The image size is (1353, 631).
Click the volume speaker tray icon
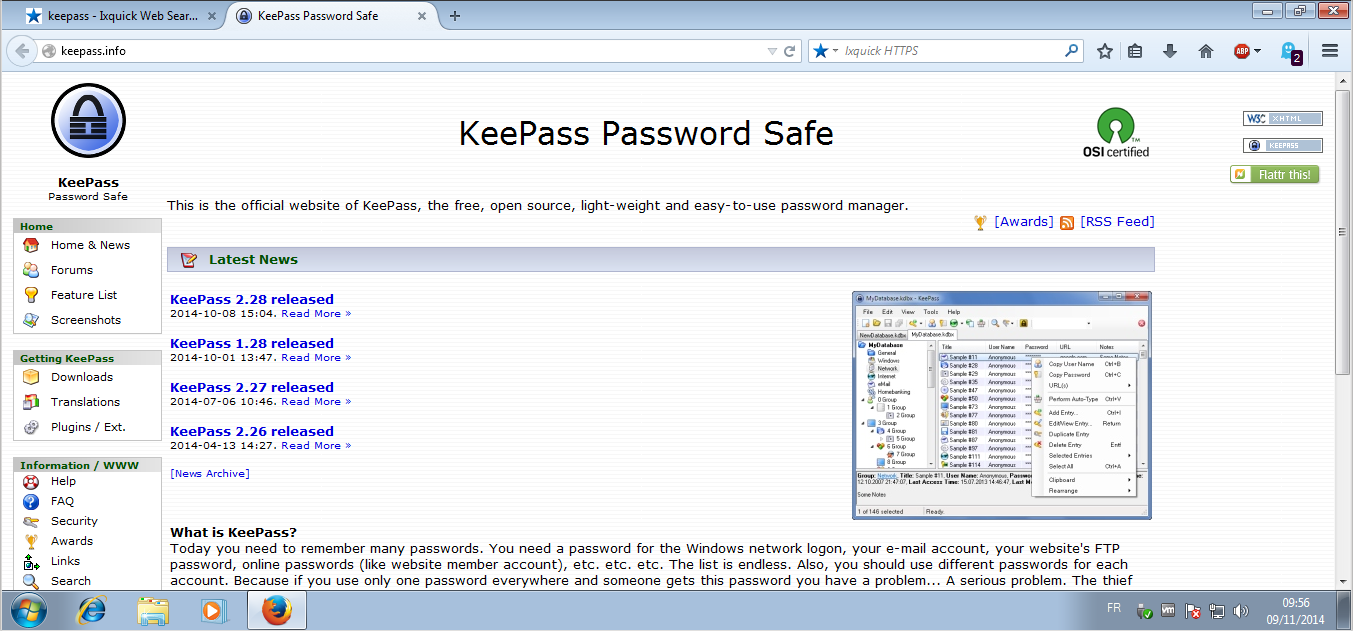pyautogui.click(x=1241, y=610)
